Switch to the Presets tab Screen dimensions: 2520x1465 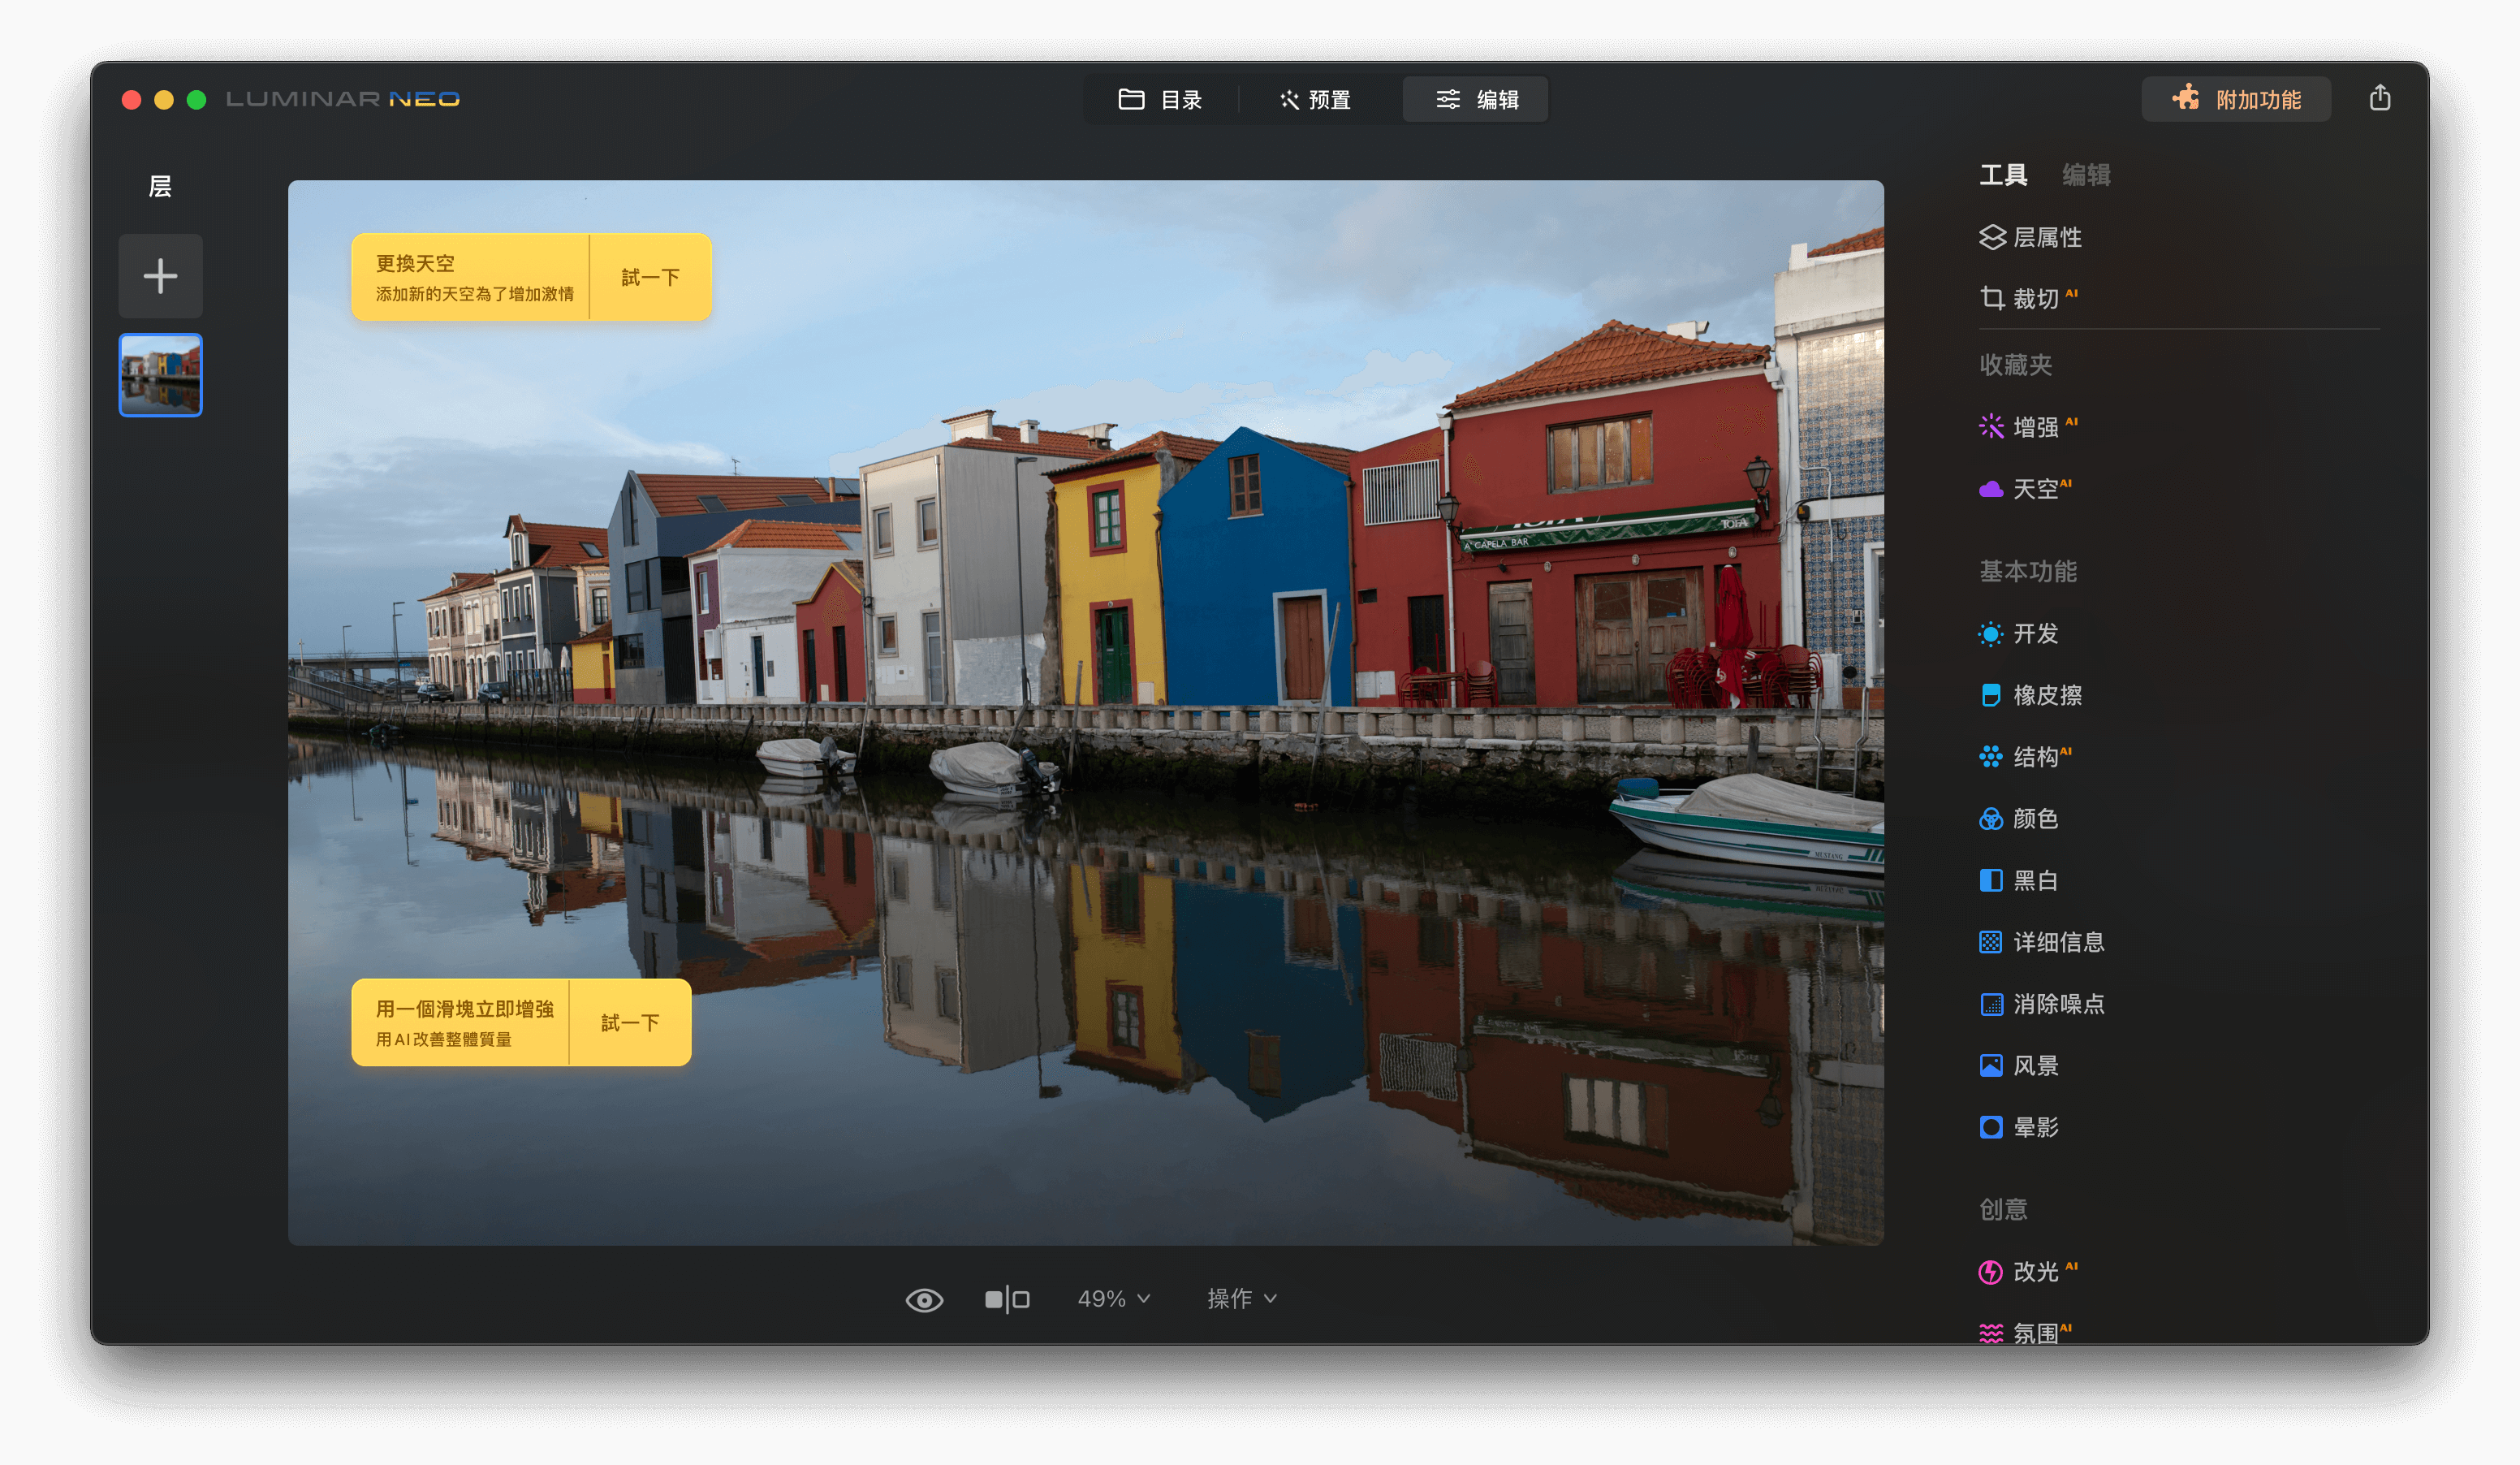point(1315,99)
